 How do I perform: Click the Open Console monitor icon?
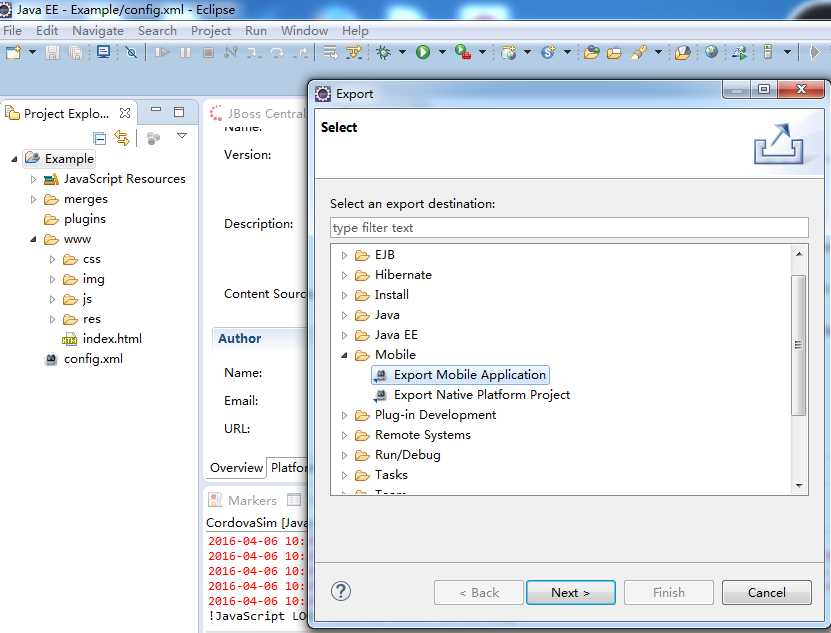point(104,51)
